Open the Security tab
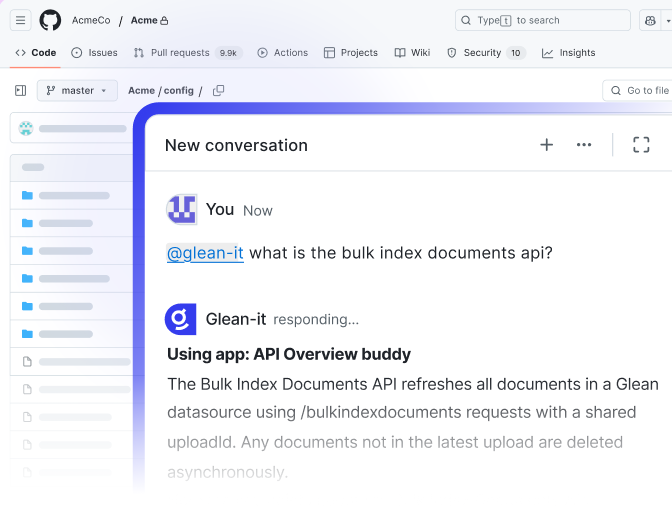This screenshot has width=672, height=520. pos(486,53)
